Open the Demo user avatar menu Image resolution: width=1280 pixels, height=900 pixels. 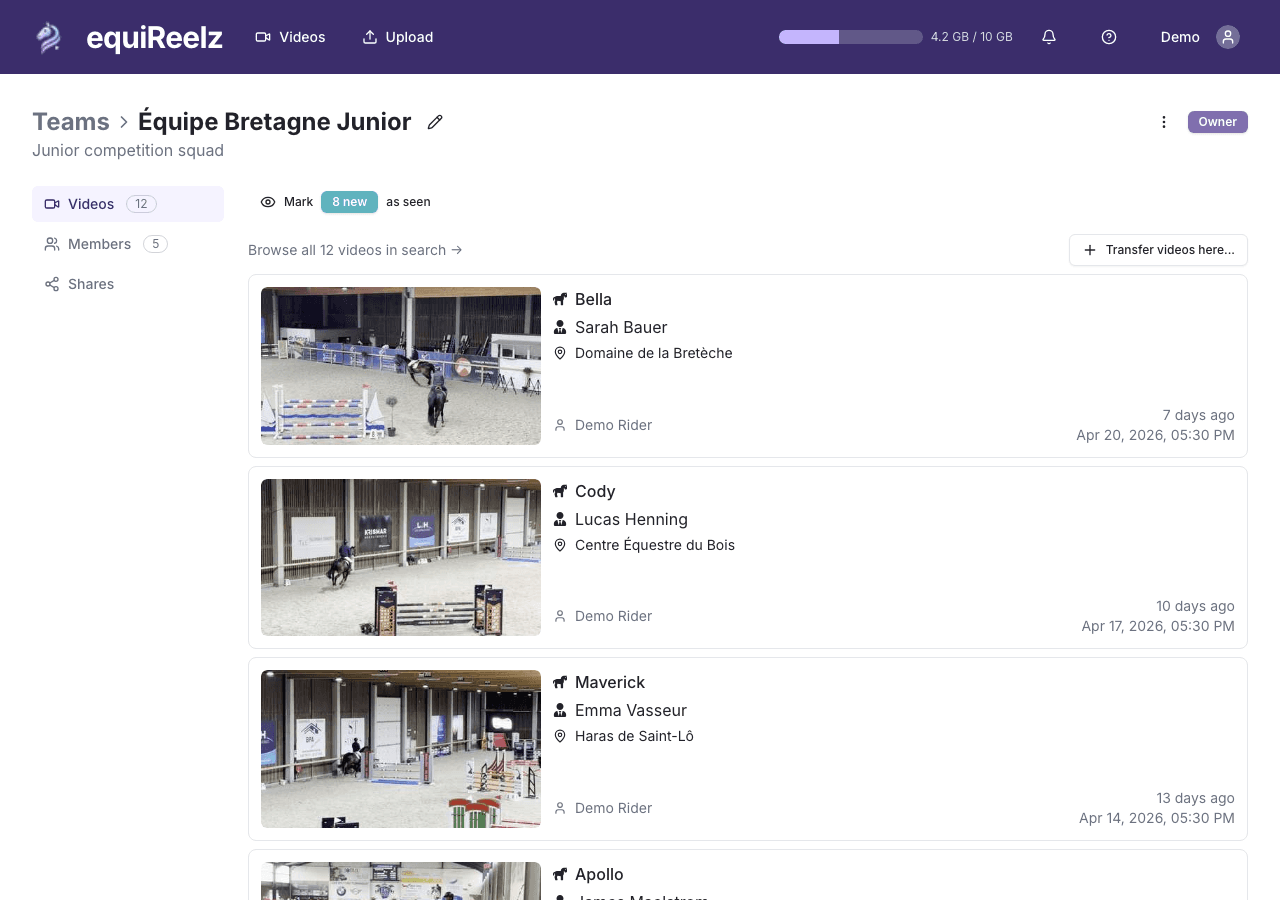pos(1228,37)
